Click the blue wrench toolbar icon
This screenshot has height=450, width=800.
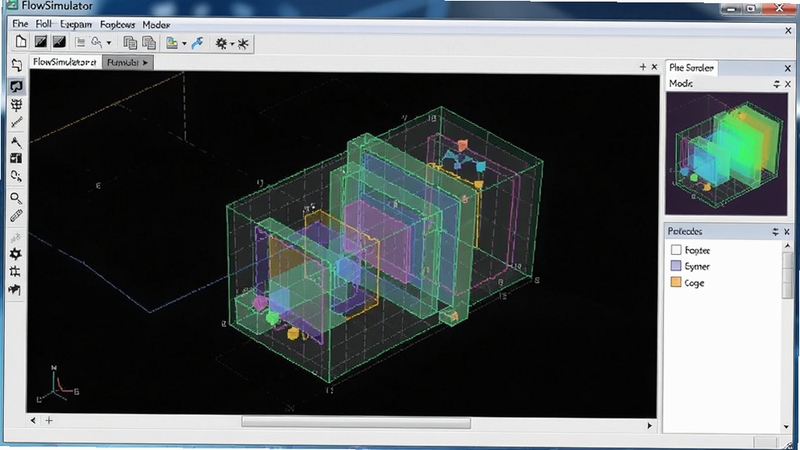tap(197, 43)
